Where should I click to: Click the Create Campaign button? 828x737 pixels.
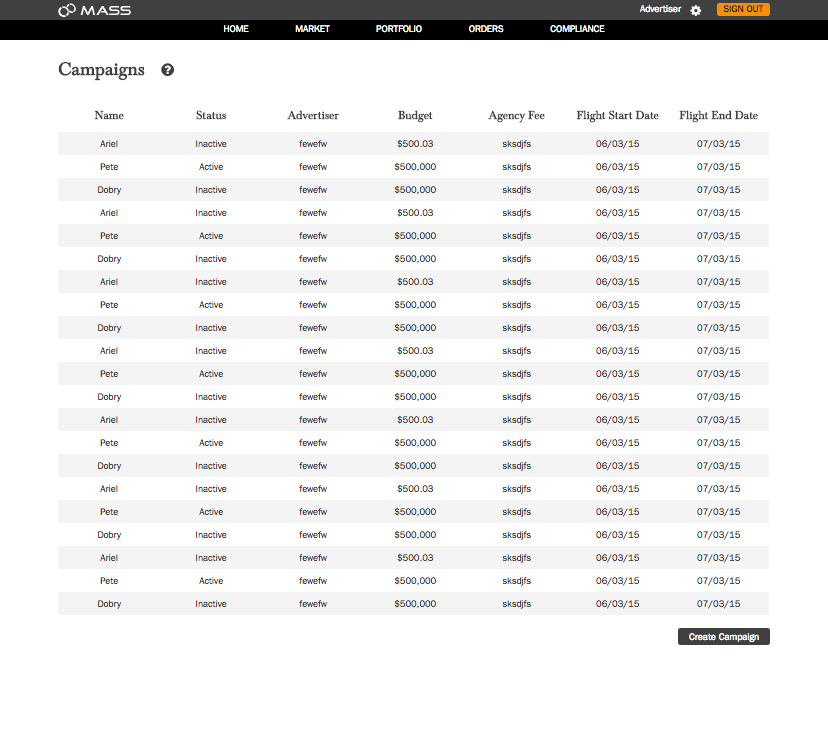[723, 637]
